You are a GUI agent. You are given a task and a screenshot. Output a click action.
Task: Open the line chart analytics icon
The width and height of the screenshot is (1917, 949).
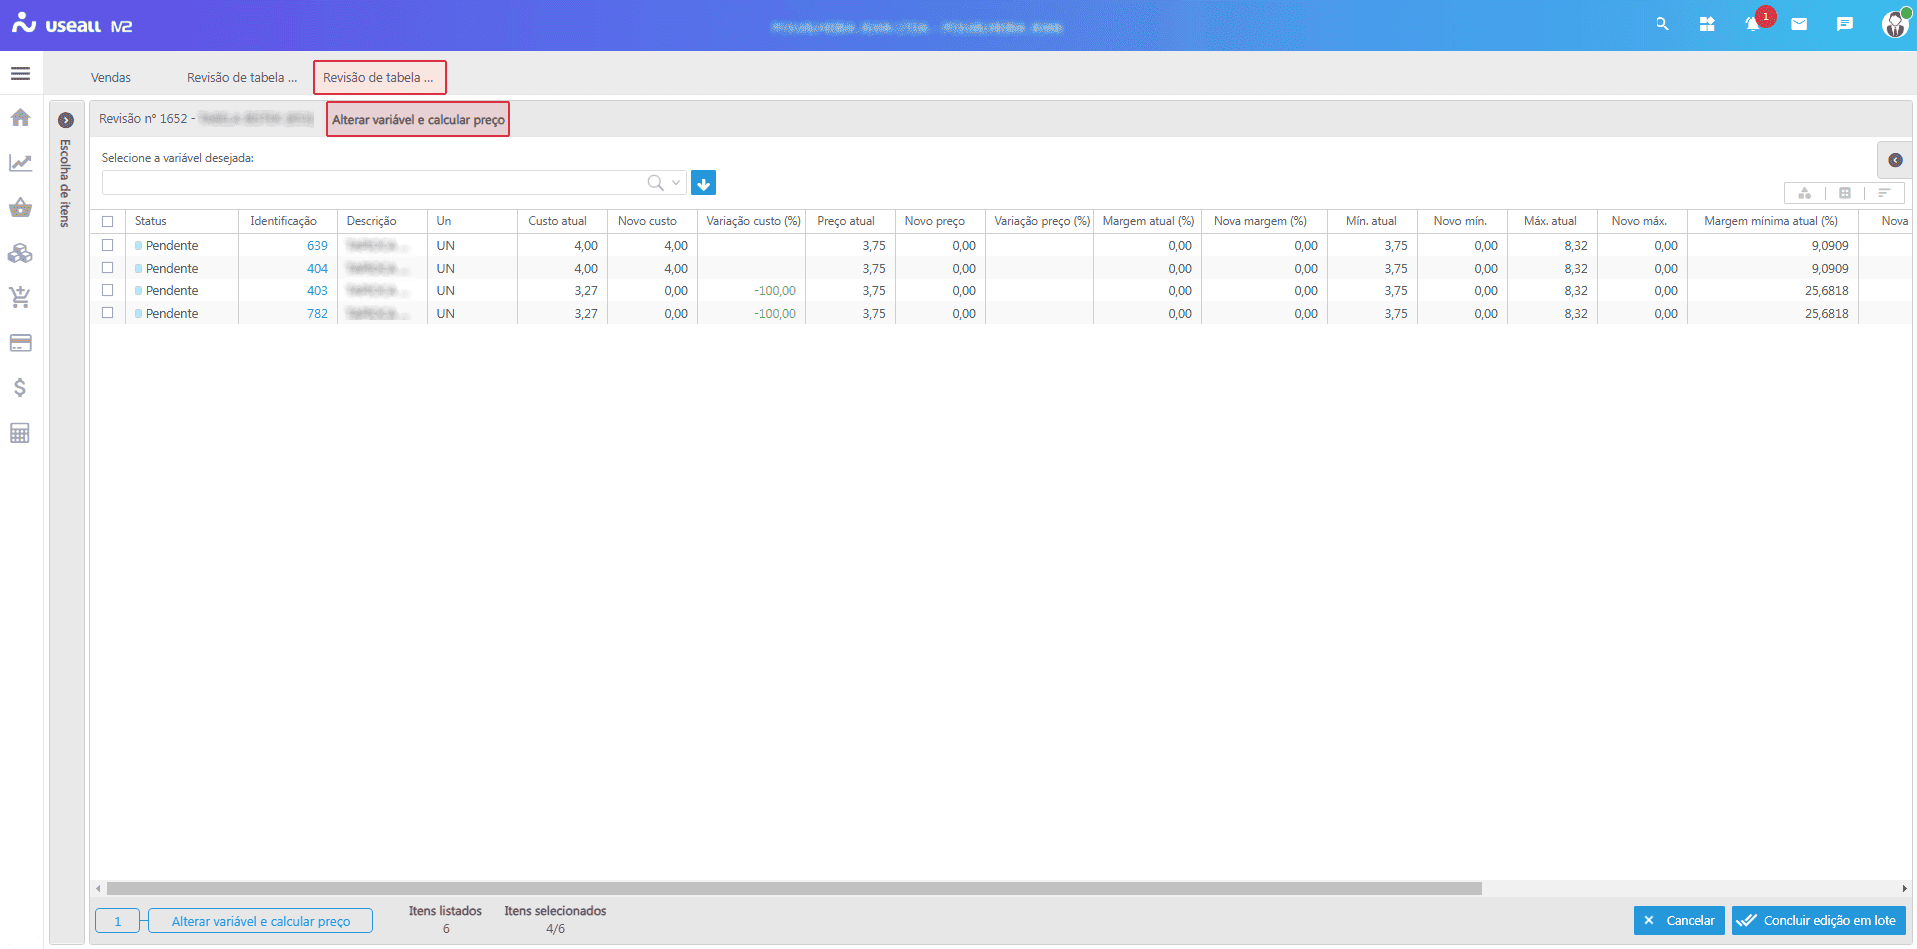tap(20, 163)
